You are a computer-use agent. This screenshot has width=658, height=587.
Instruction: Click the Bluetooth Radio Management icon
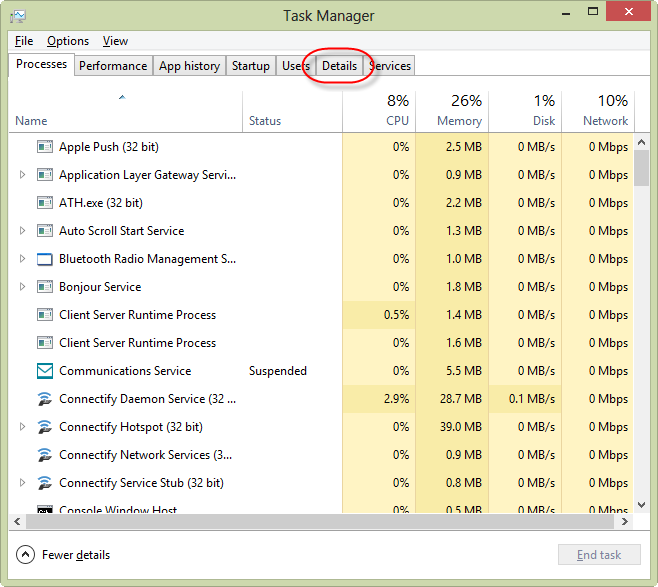point(44,259)
